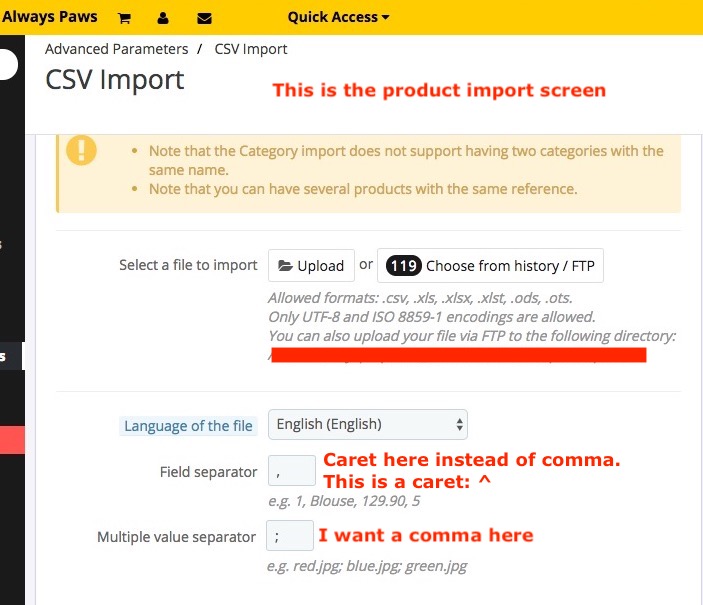Open the file language dropdown
Screen dimensions: 703x605
371,424
